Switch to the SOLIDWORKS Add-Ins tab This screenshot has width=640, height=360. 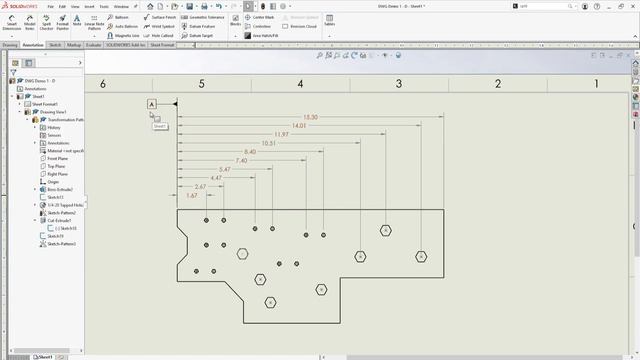[x=126, y=45]
